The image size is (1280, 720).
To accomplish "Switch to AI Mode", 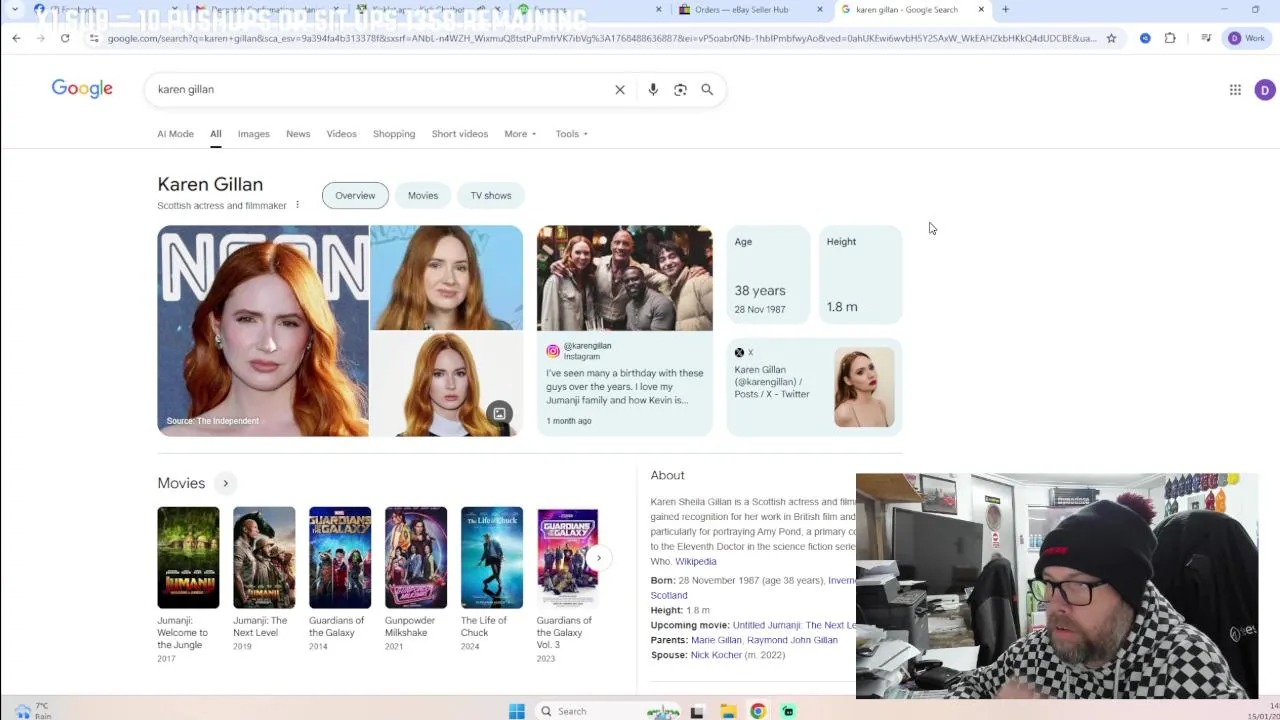I will coord(175,134).
